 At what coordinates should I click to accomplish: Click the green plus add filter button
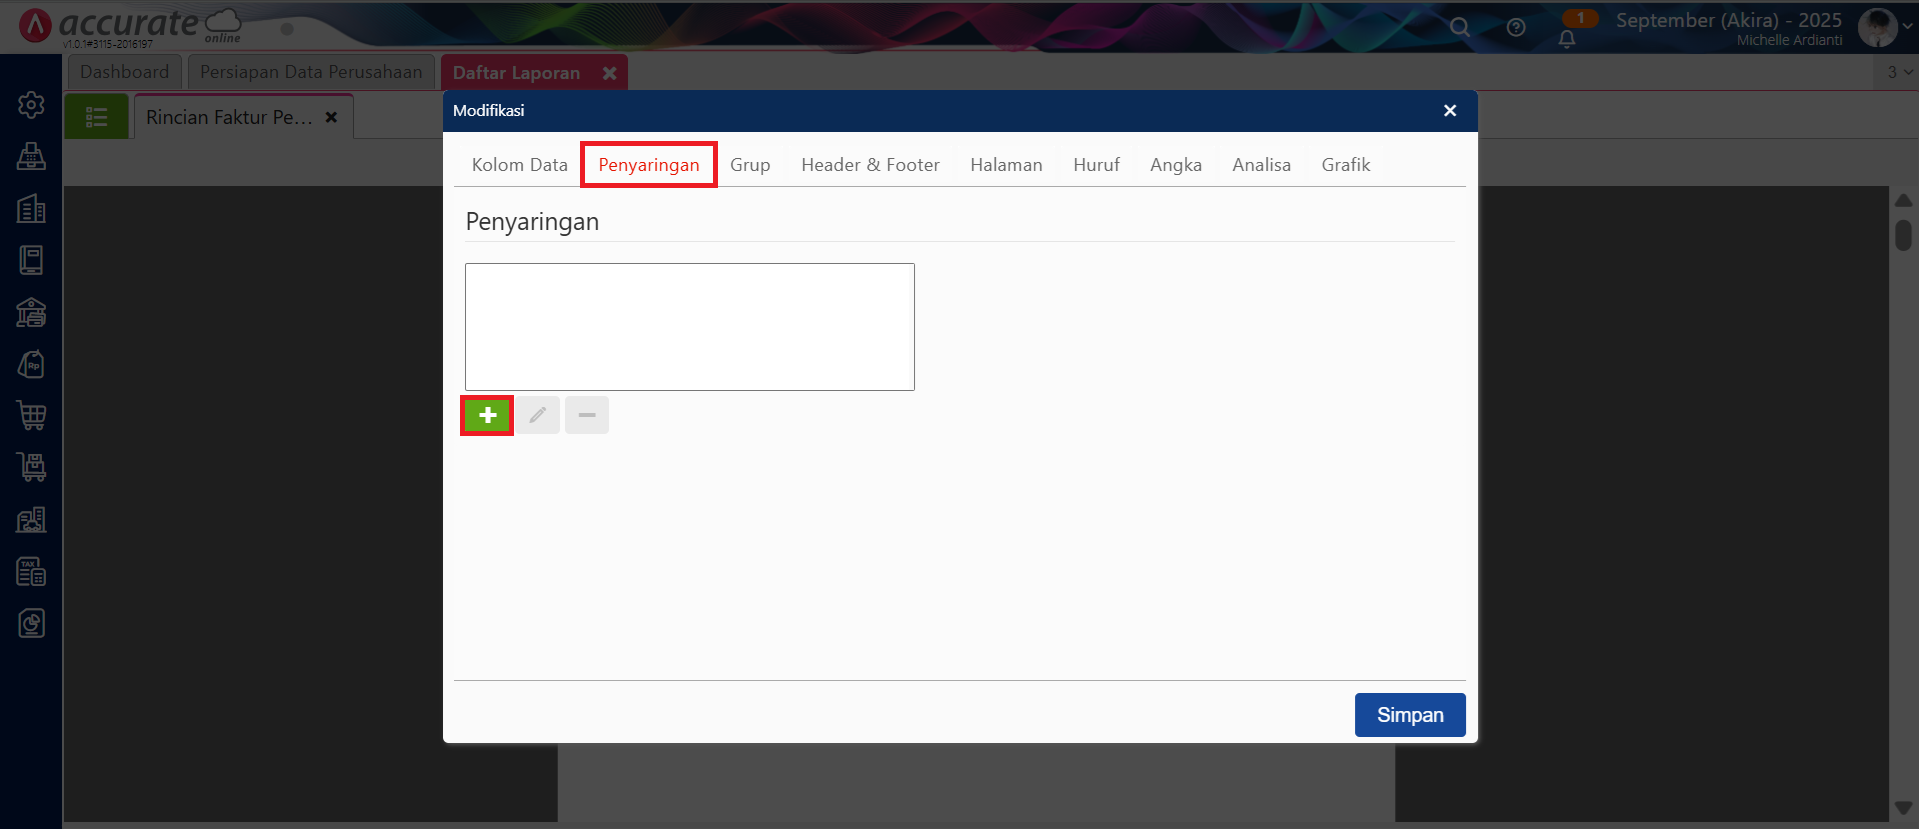pos(487,415)
